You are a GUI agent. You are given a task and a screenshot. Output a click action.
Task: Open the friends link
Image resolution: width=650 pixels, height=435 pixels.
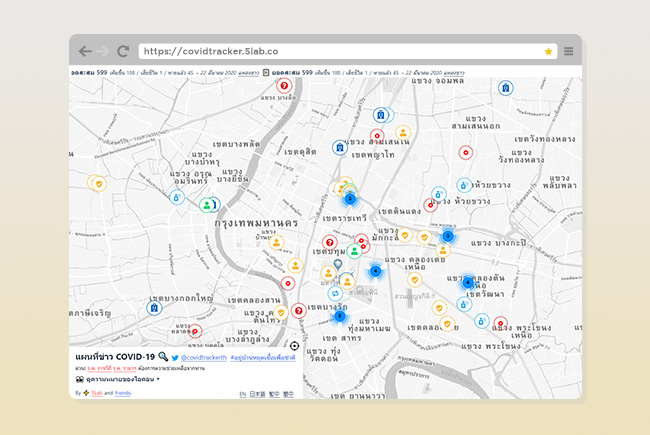[x=122, y=393]
